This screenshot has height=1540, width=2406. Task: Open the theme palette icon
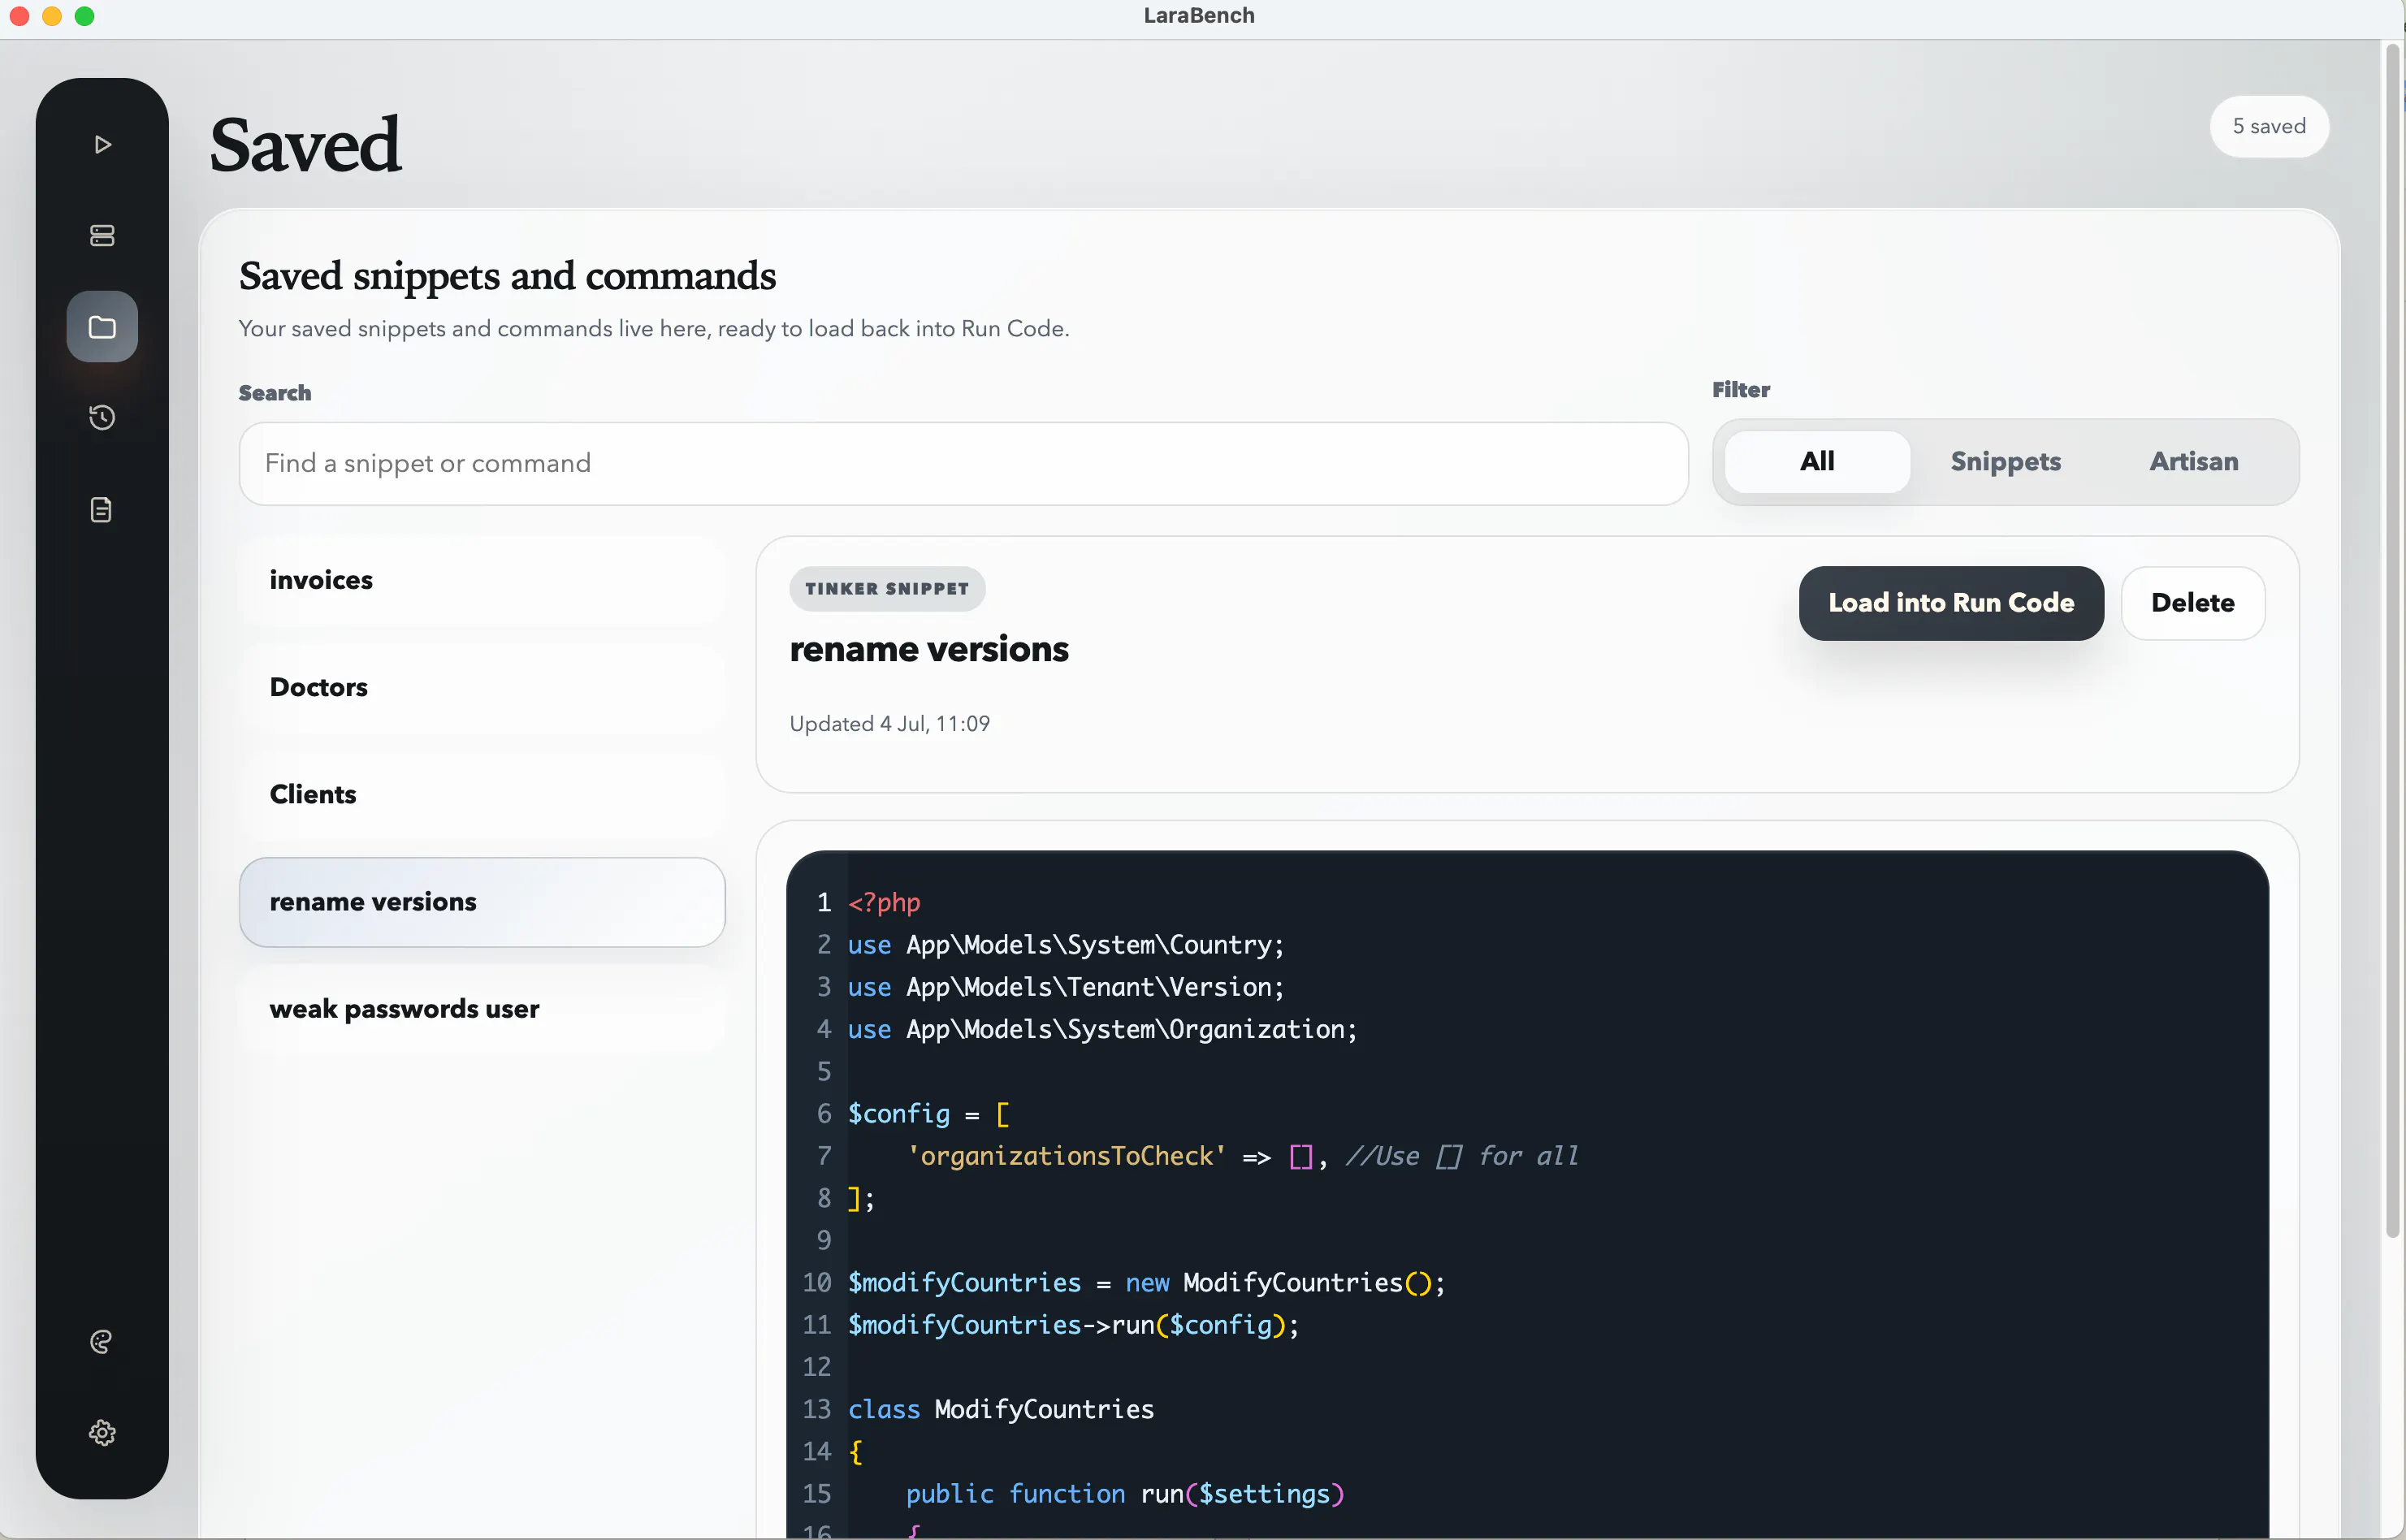(102, 1341)
